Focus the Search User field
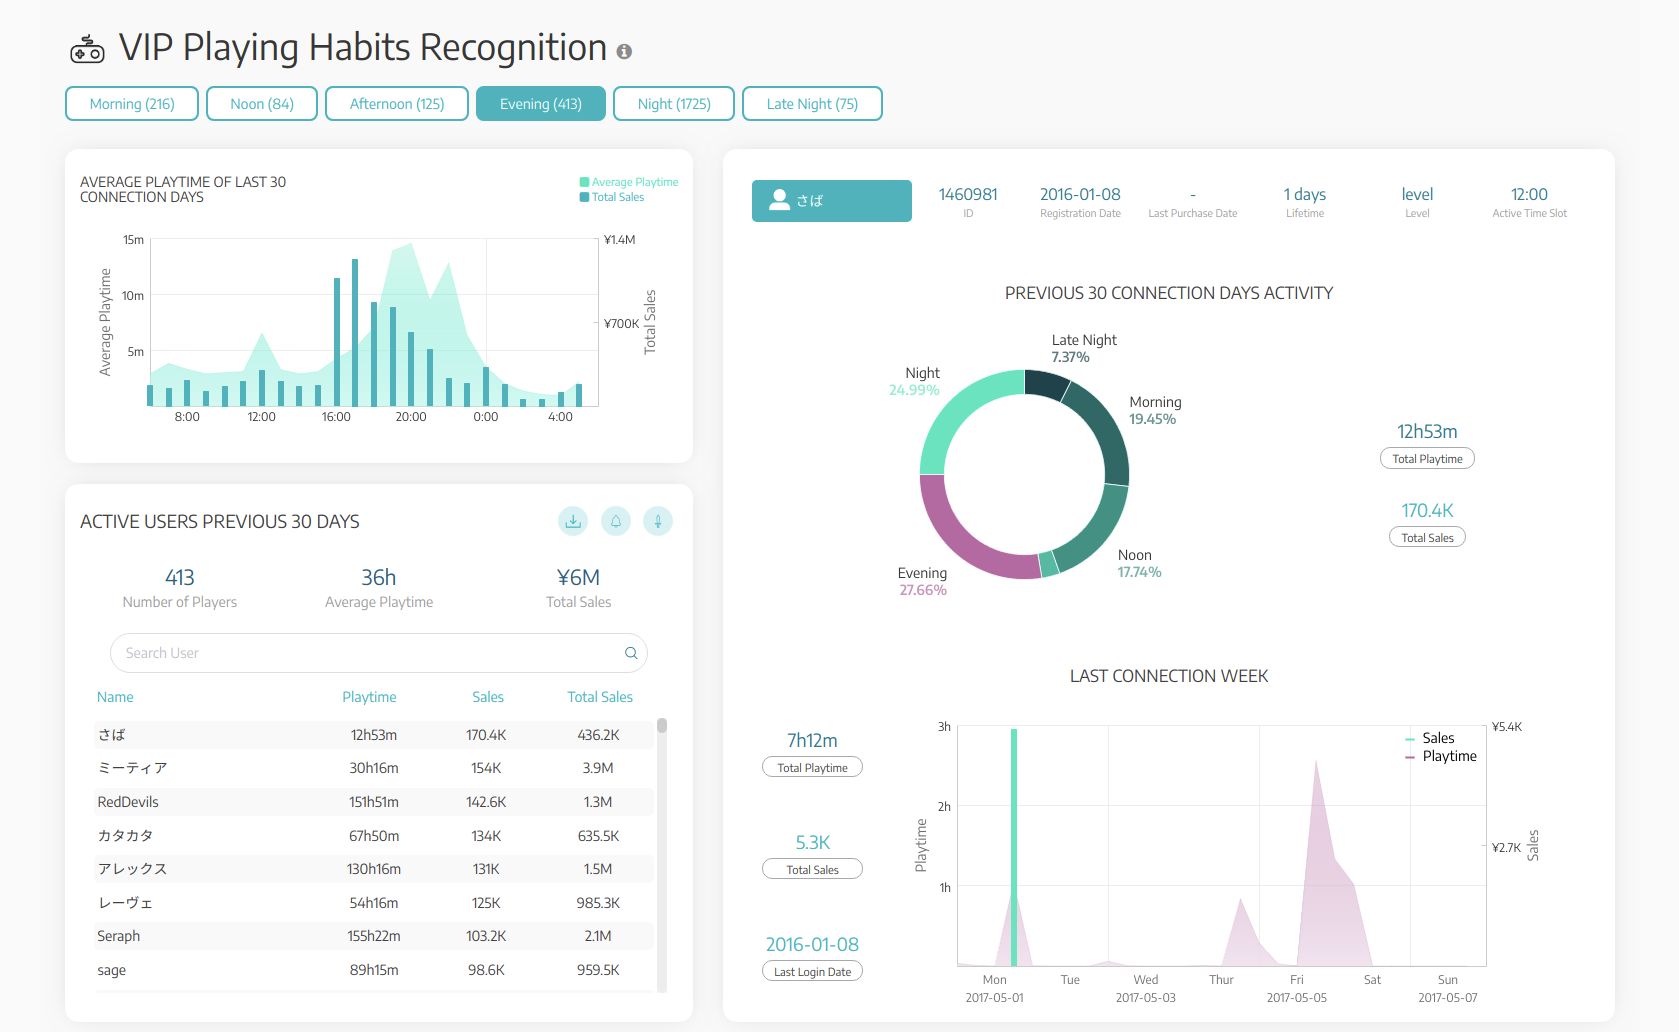This screenshot has width=1679, height=1032. coord(379,653)
